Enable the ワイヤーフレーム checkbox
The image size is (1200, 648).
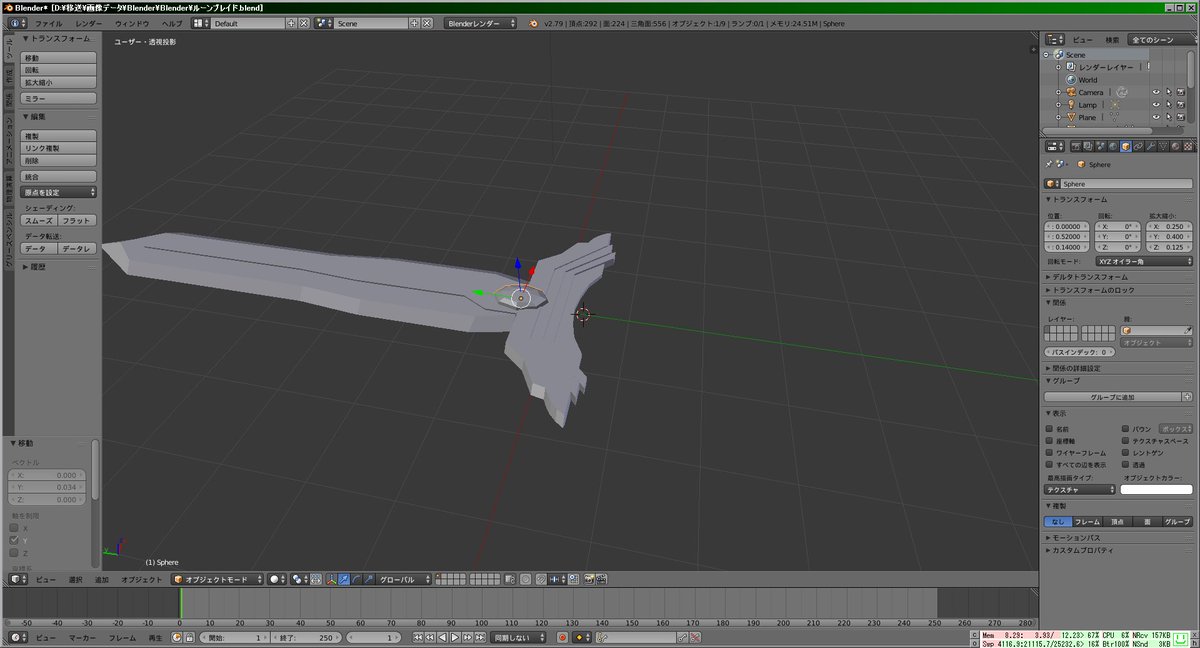point(1049,453)
